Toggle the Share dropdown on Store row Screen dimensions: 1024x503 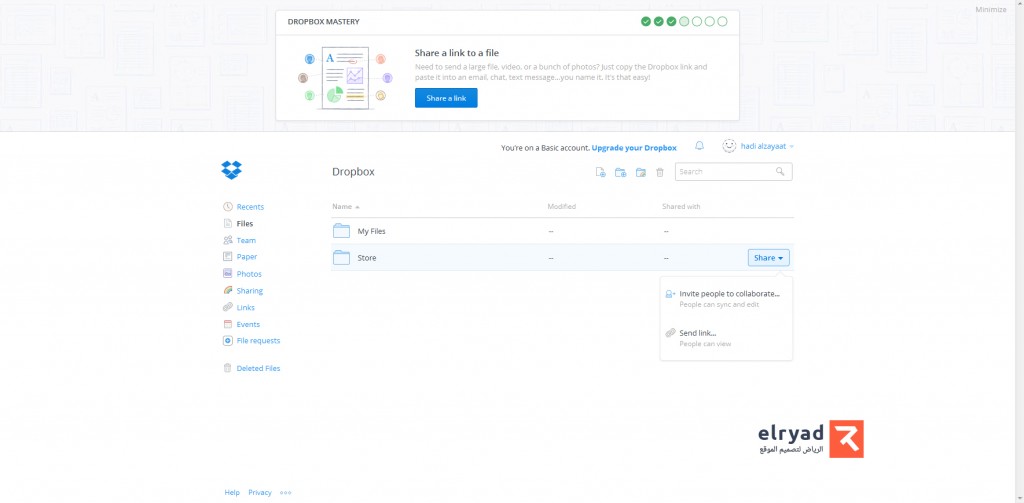(769, 258)
